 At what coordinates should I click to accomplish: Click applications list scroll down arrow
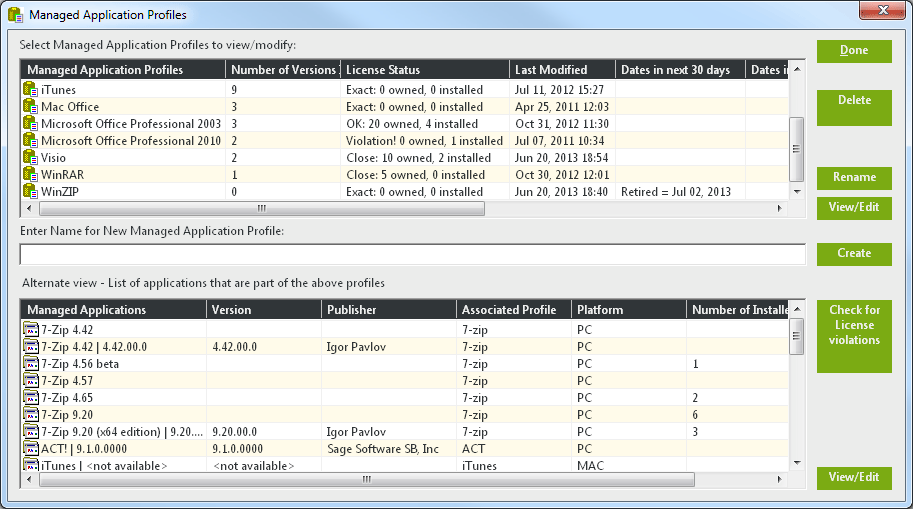[x=797, y=463]
